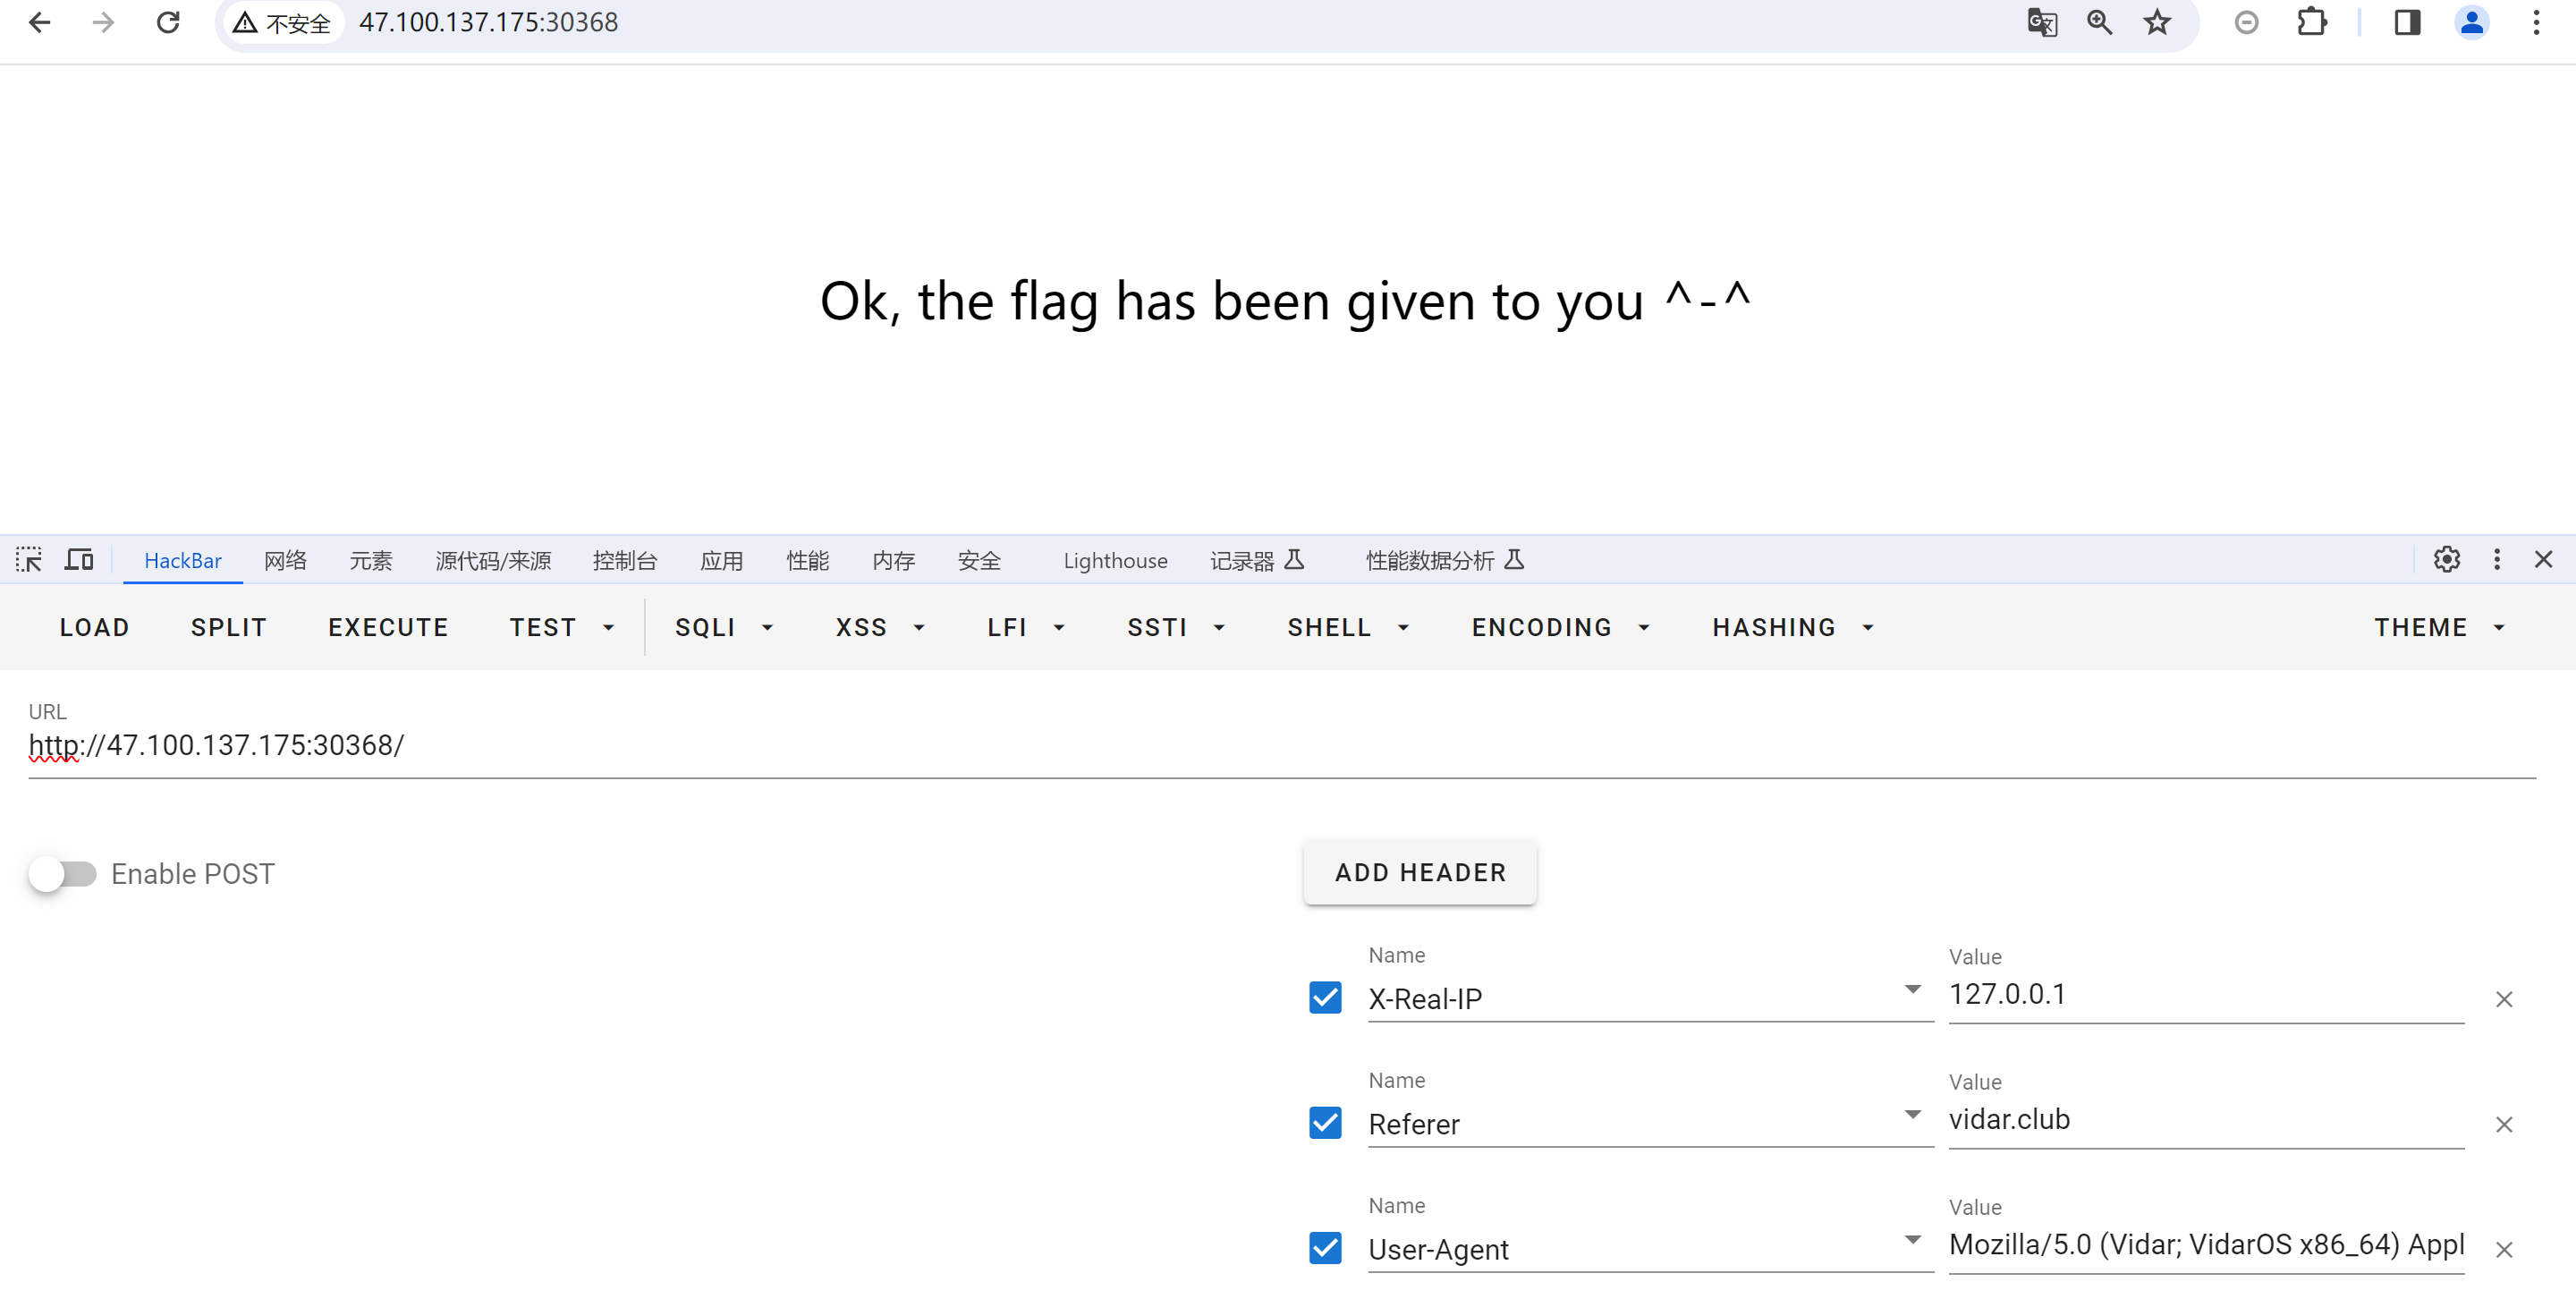Open the browser extensions puzzle icon
This screenshot has height=1299, width=2576.
click(2312, 22)
